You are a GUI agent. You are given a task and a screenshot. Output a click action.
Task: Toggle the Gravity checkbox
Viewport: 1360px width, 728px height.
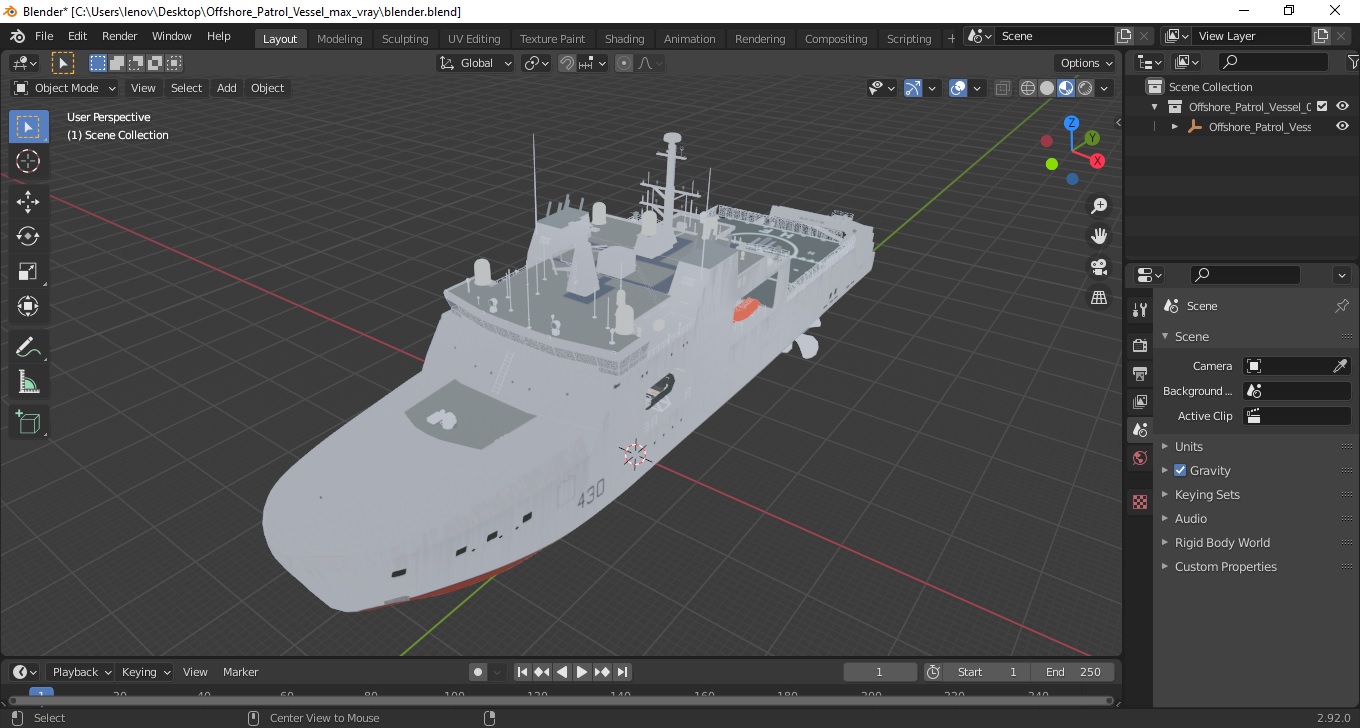pyautogui.click(x=1180, y=470)
